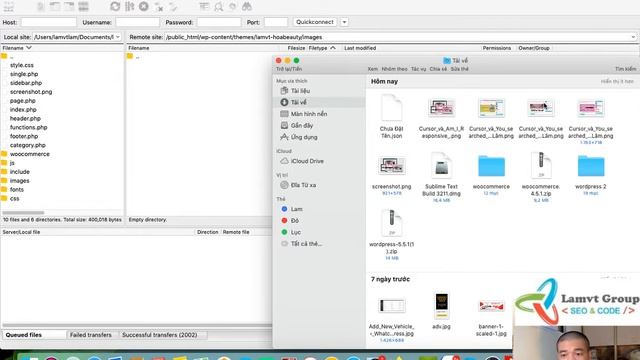Click Hiển thị ít hơn in Finder
Viewport: 640px width, 360px height.
617,82
